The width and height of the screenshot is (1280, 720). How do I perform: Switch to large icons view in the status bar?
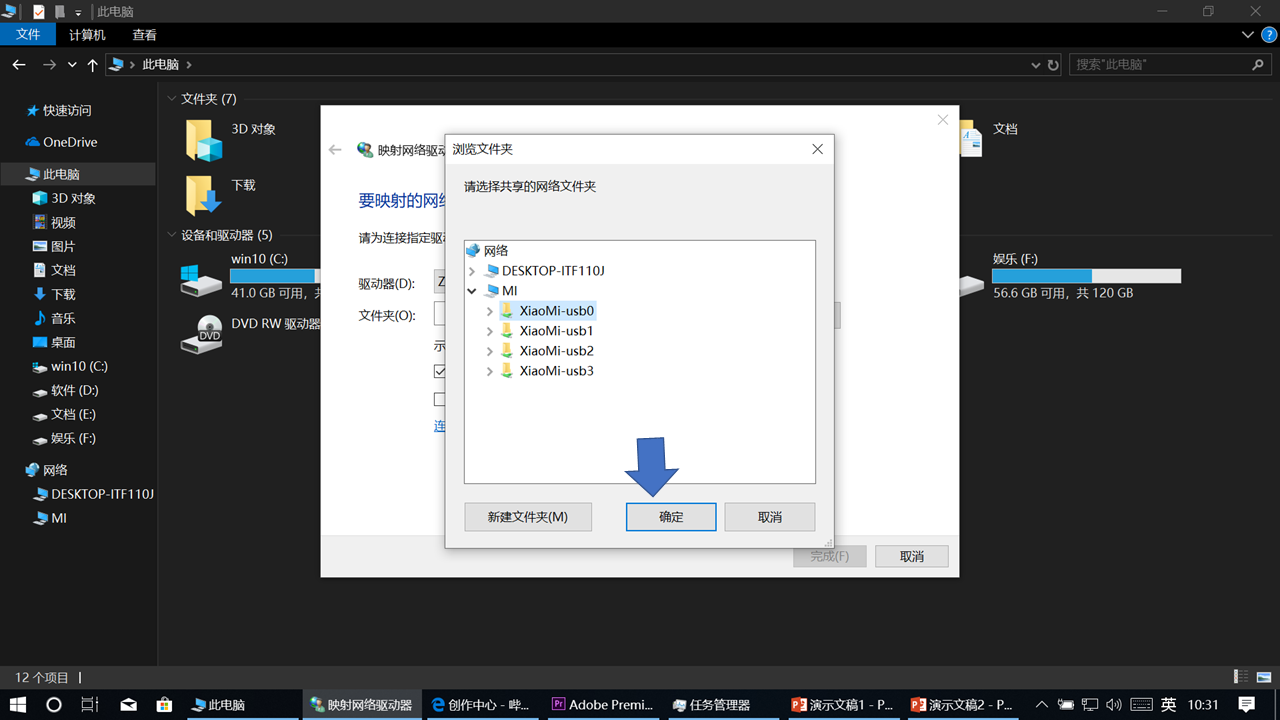click(x=1264, y=677)
